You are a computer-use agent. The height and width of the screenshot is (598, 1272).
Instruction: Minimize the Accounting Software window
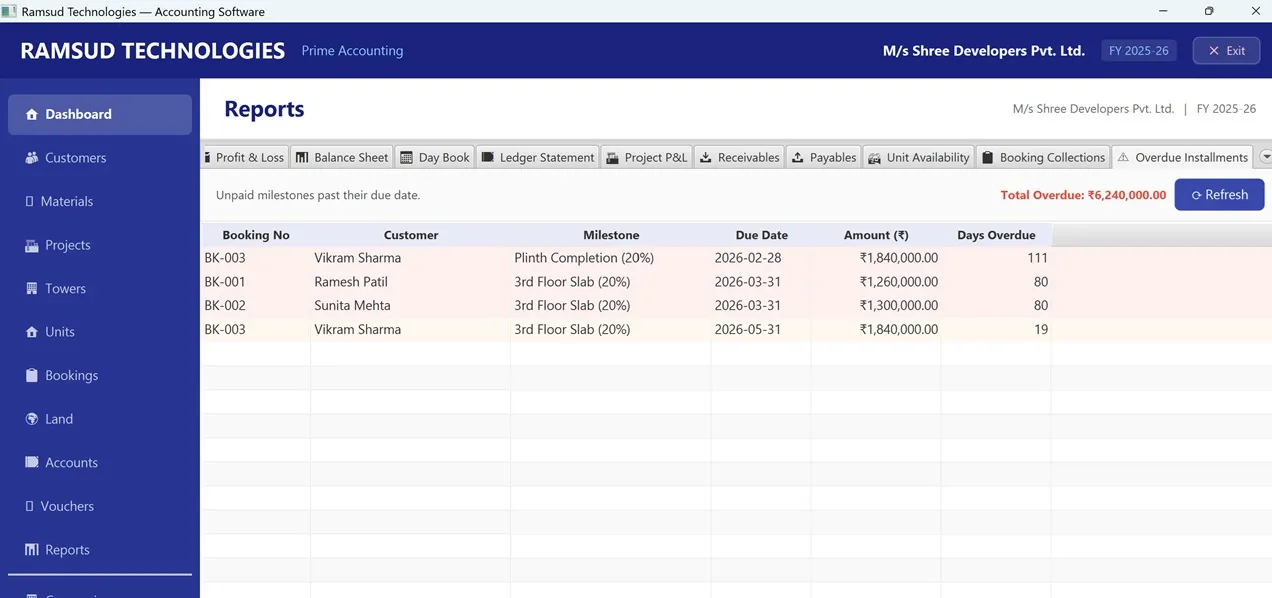pos(1163,11)
